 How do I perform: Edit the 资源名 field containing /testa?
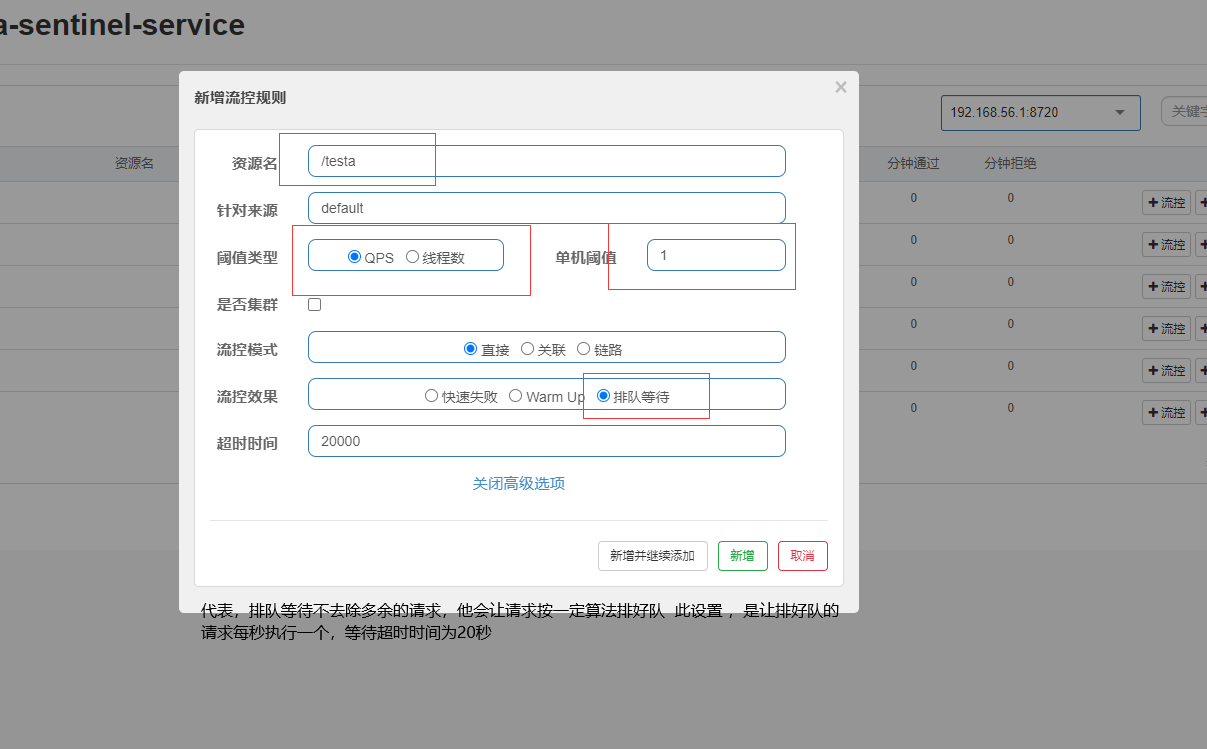click(547, 161)
